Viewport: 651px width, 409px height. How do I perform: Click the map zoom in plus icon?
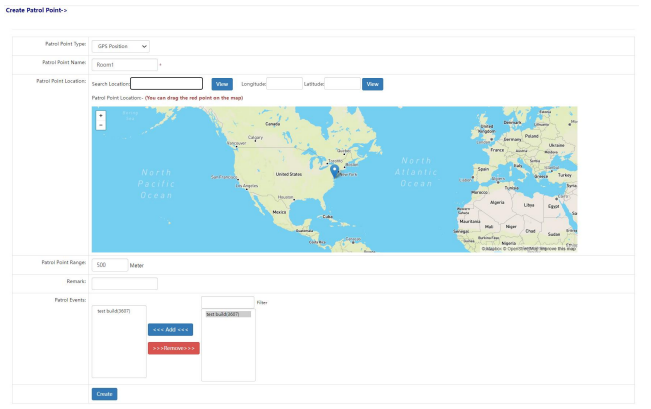[101, 116]
